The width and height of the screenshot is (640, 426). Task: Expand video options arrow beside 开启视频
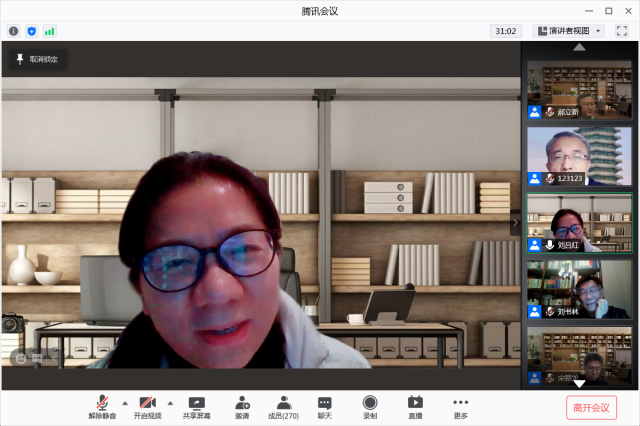(x=170, y=402)
